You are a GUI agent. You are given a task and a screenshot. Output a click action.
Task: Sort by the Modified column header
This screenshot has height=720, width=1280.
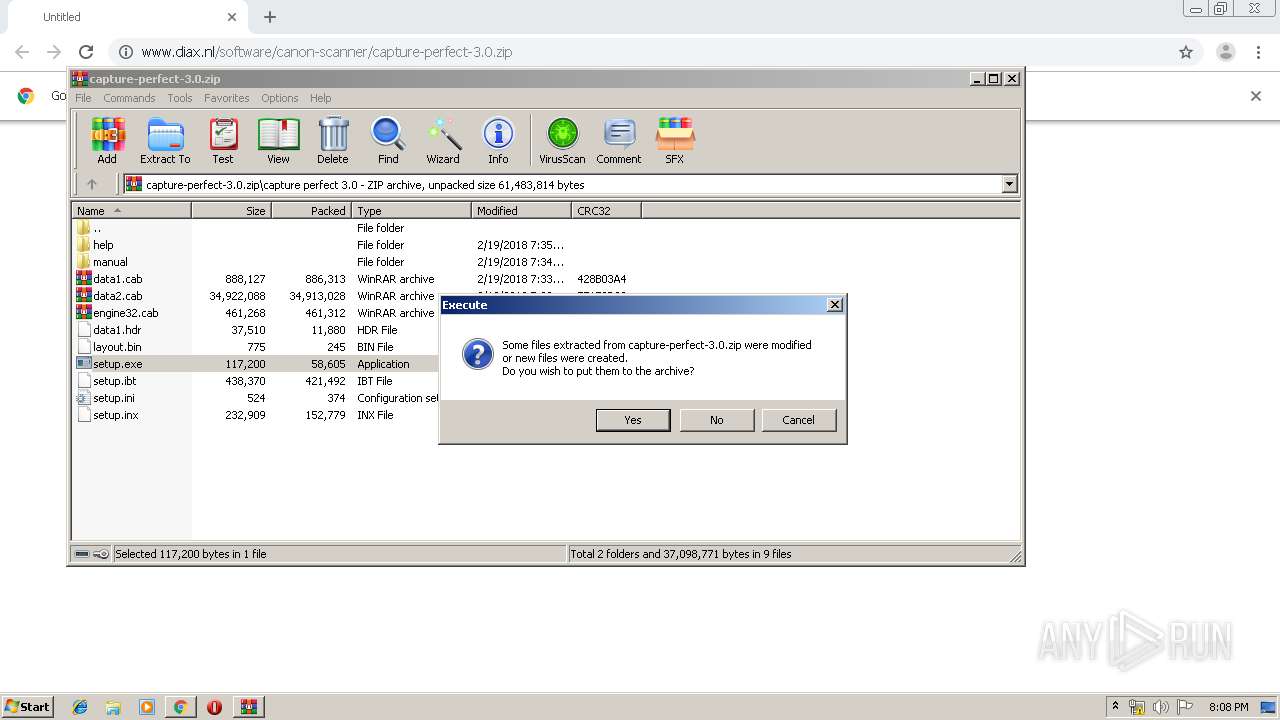coord(521,211)
